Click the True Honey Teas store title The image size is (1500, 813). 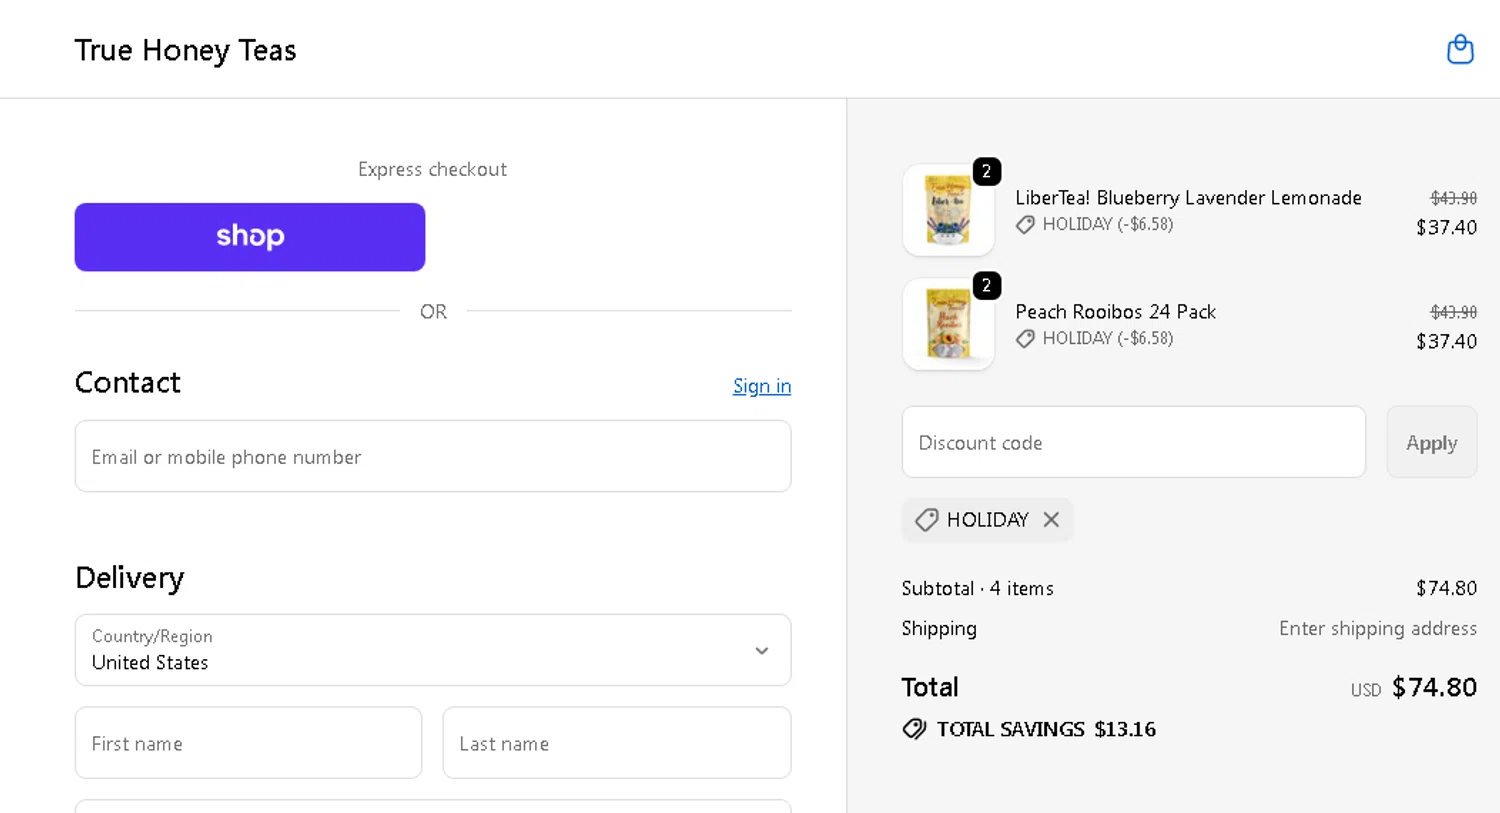click(185, 50)
